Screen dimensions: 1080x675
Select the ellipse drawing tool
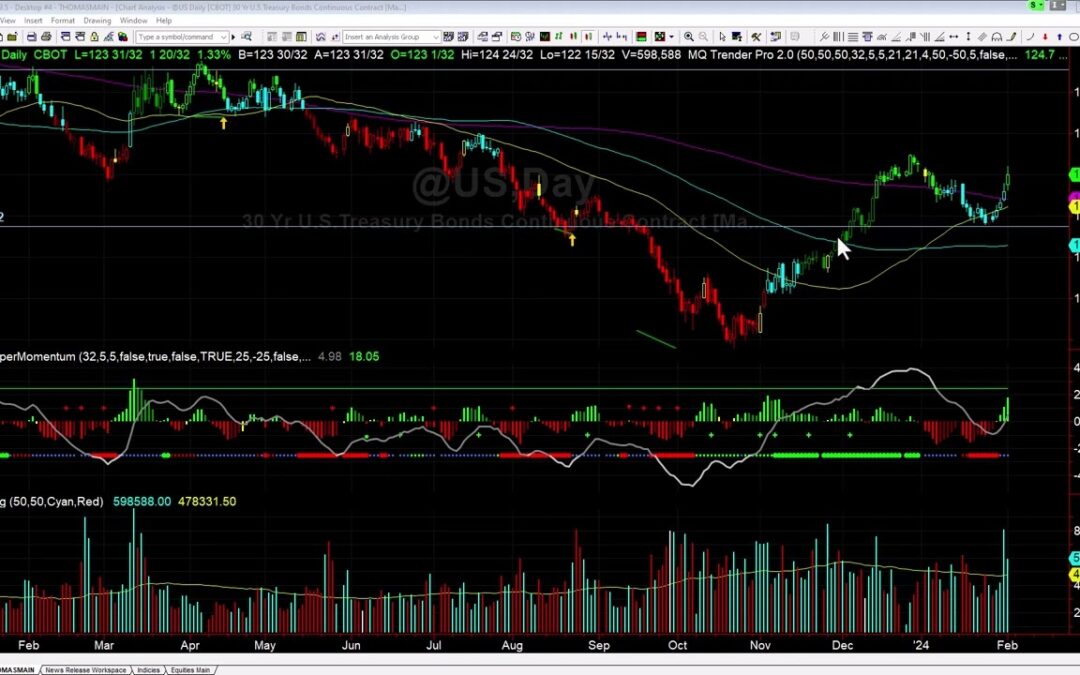[x=1073, y=37]
